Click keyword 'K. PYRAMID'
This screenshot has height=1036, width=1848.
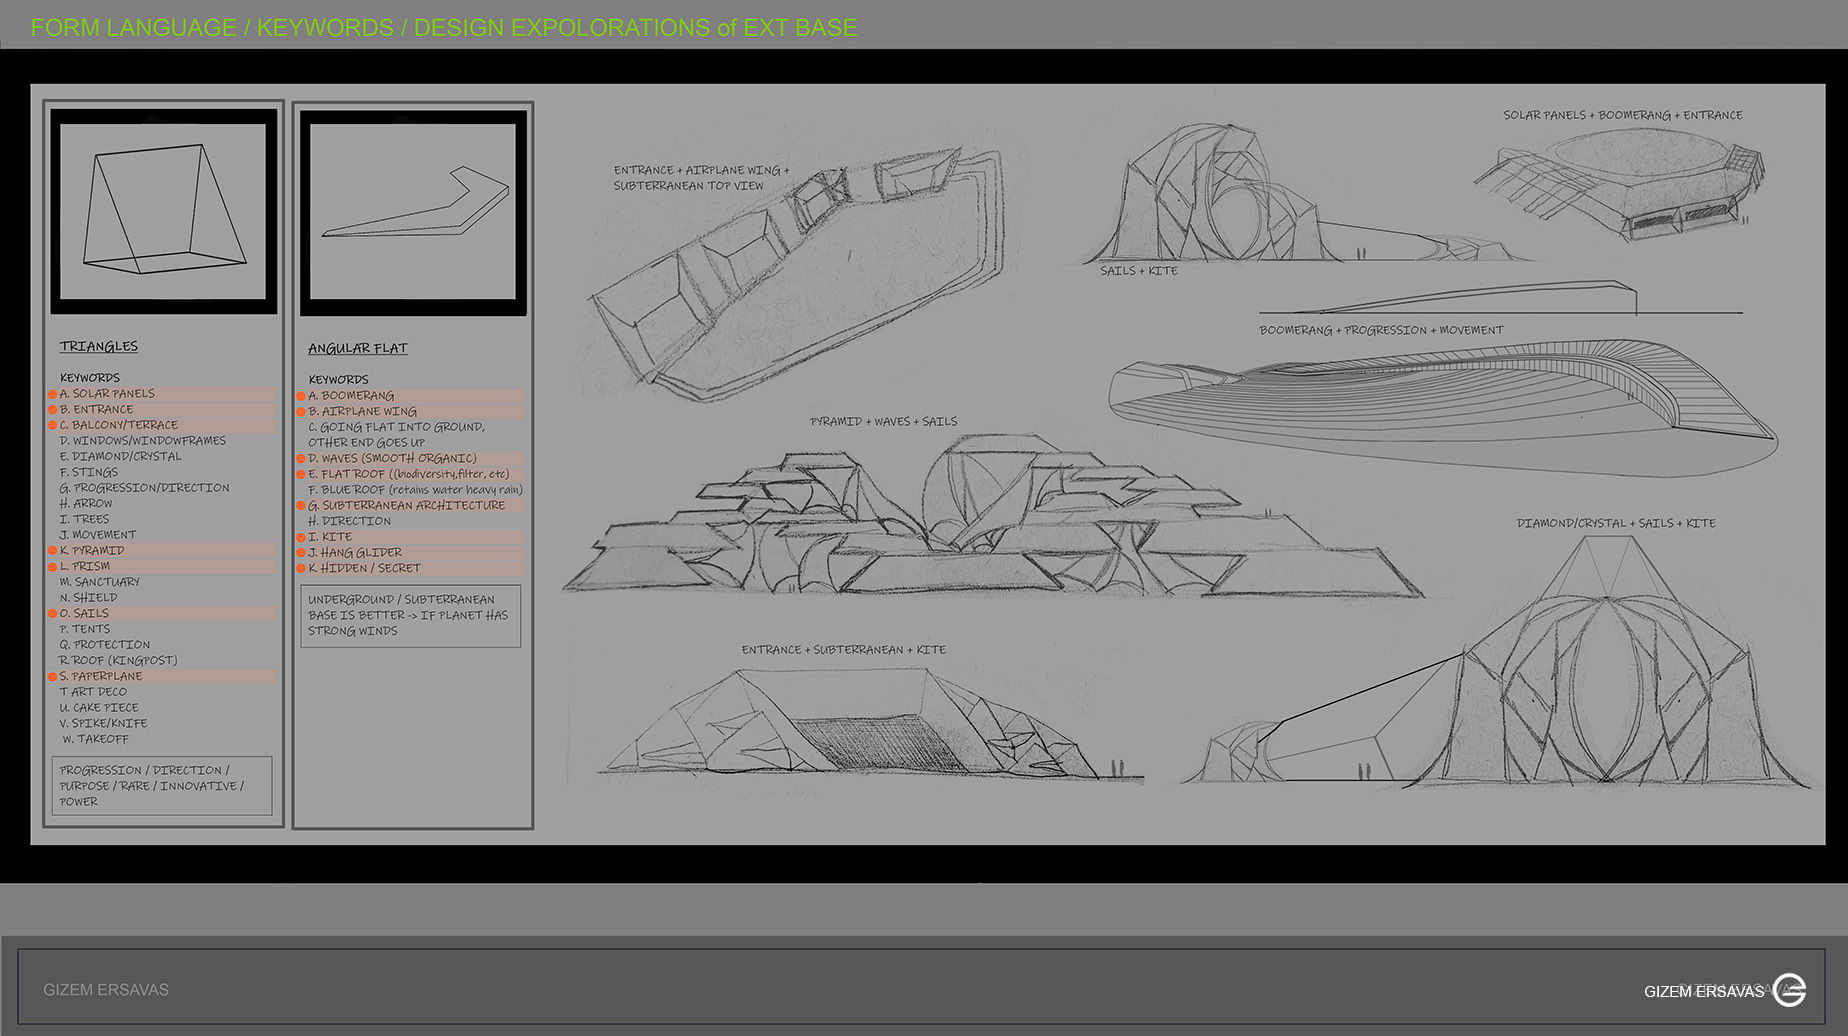pyautogui.click(x=91, y=551)
